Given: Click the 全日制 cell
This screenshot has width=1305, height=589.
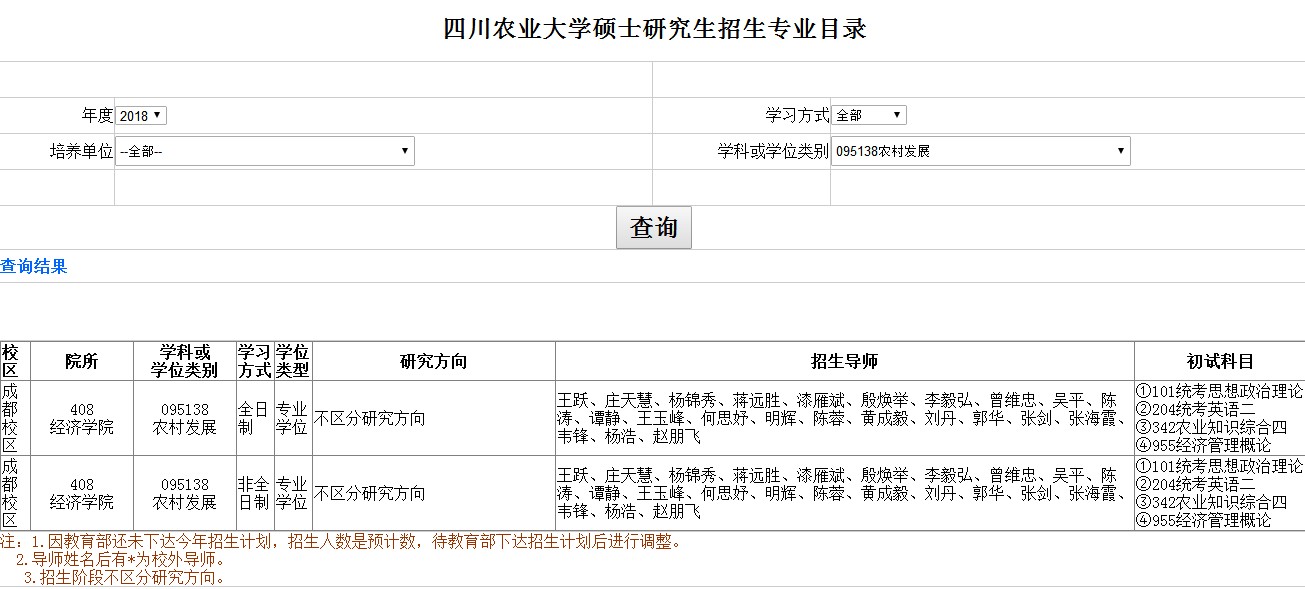Looking at the screenshot, I should (x=255, y=418).
